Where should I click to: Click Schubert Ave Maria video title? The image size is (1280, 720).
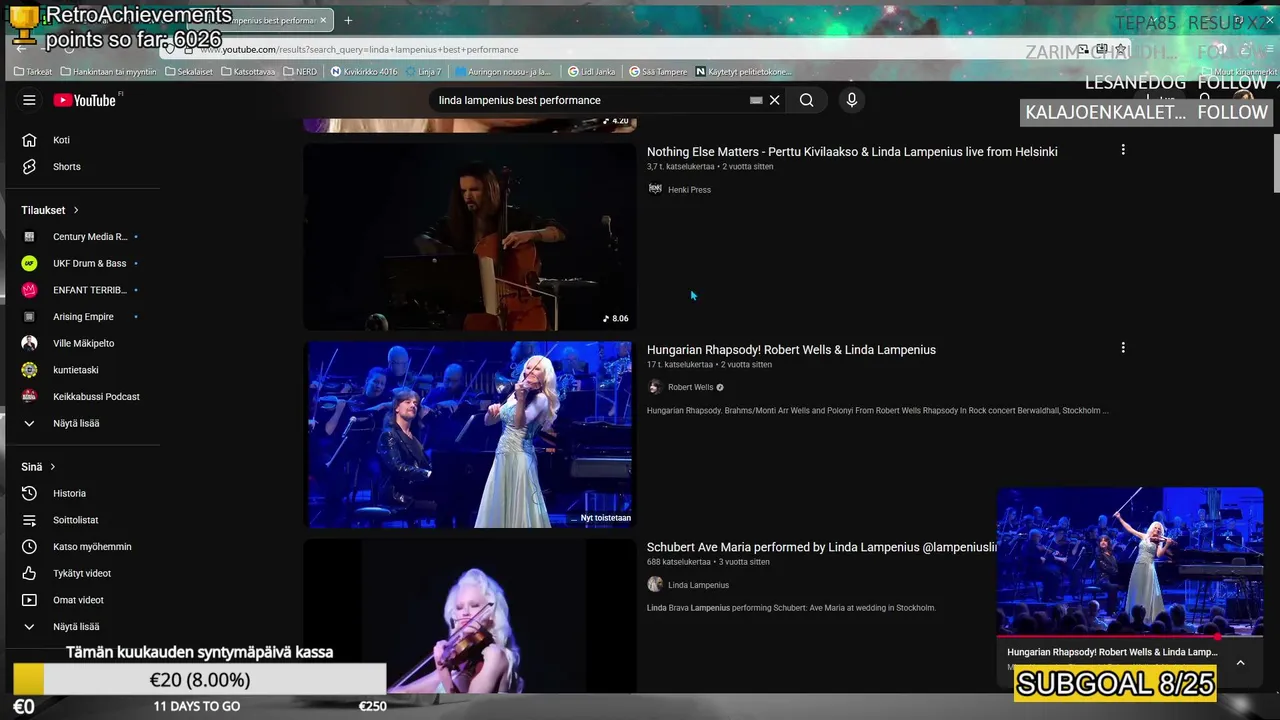point(821,548)
